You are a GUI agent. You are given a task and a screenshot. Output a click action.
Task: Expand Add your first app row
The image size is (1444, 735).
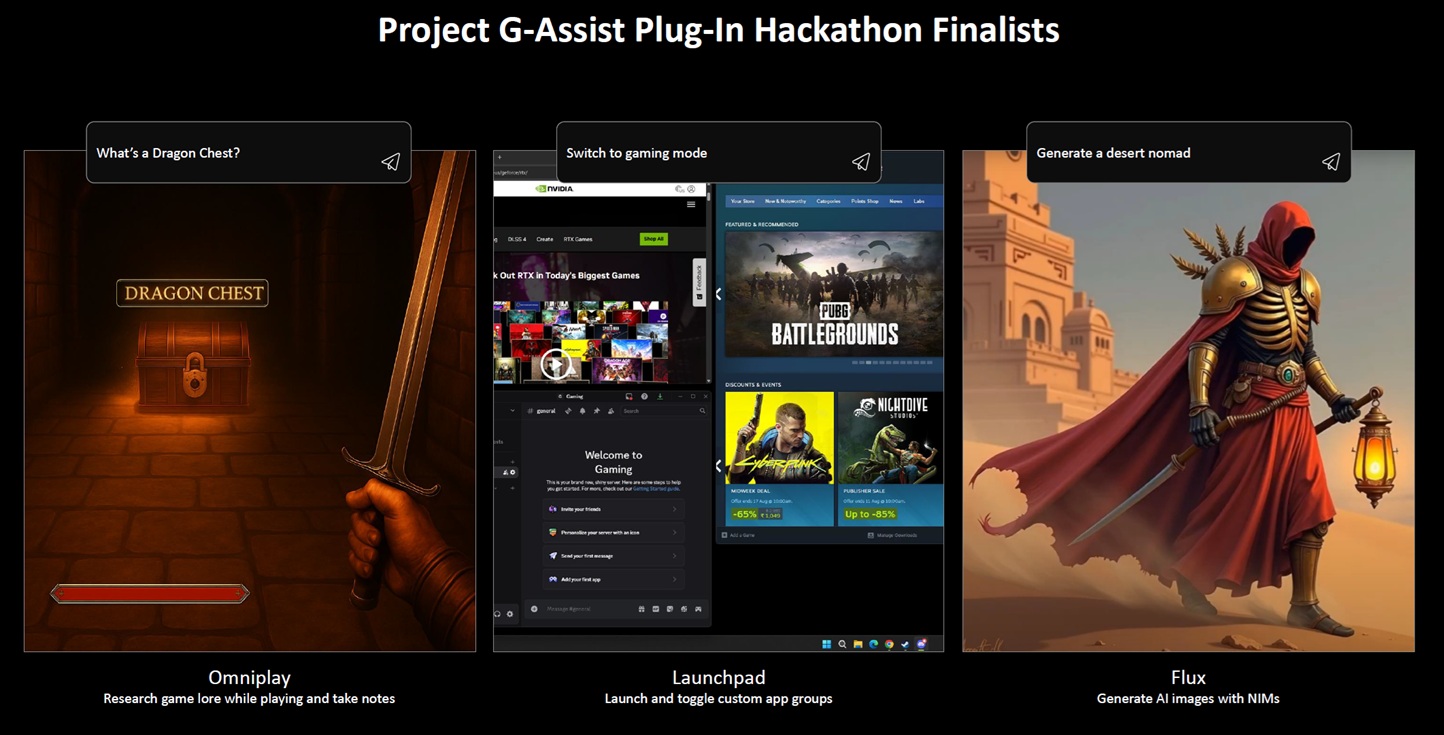613,579
